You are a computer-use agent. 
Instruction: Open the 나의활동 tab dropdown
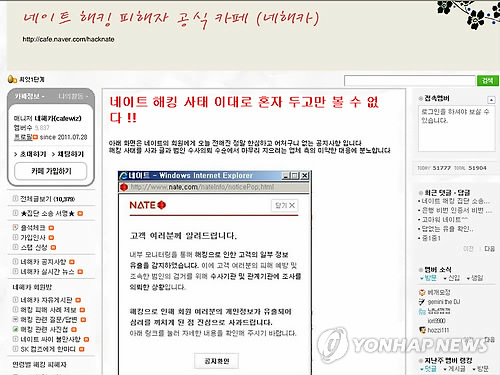coord(73,96)
